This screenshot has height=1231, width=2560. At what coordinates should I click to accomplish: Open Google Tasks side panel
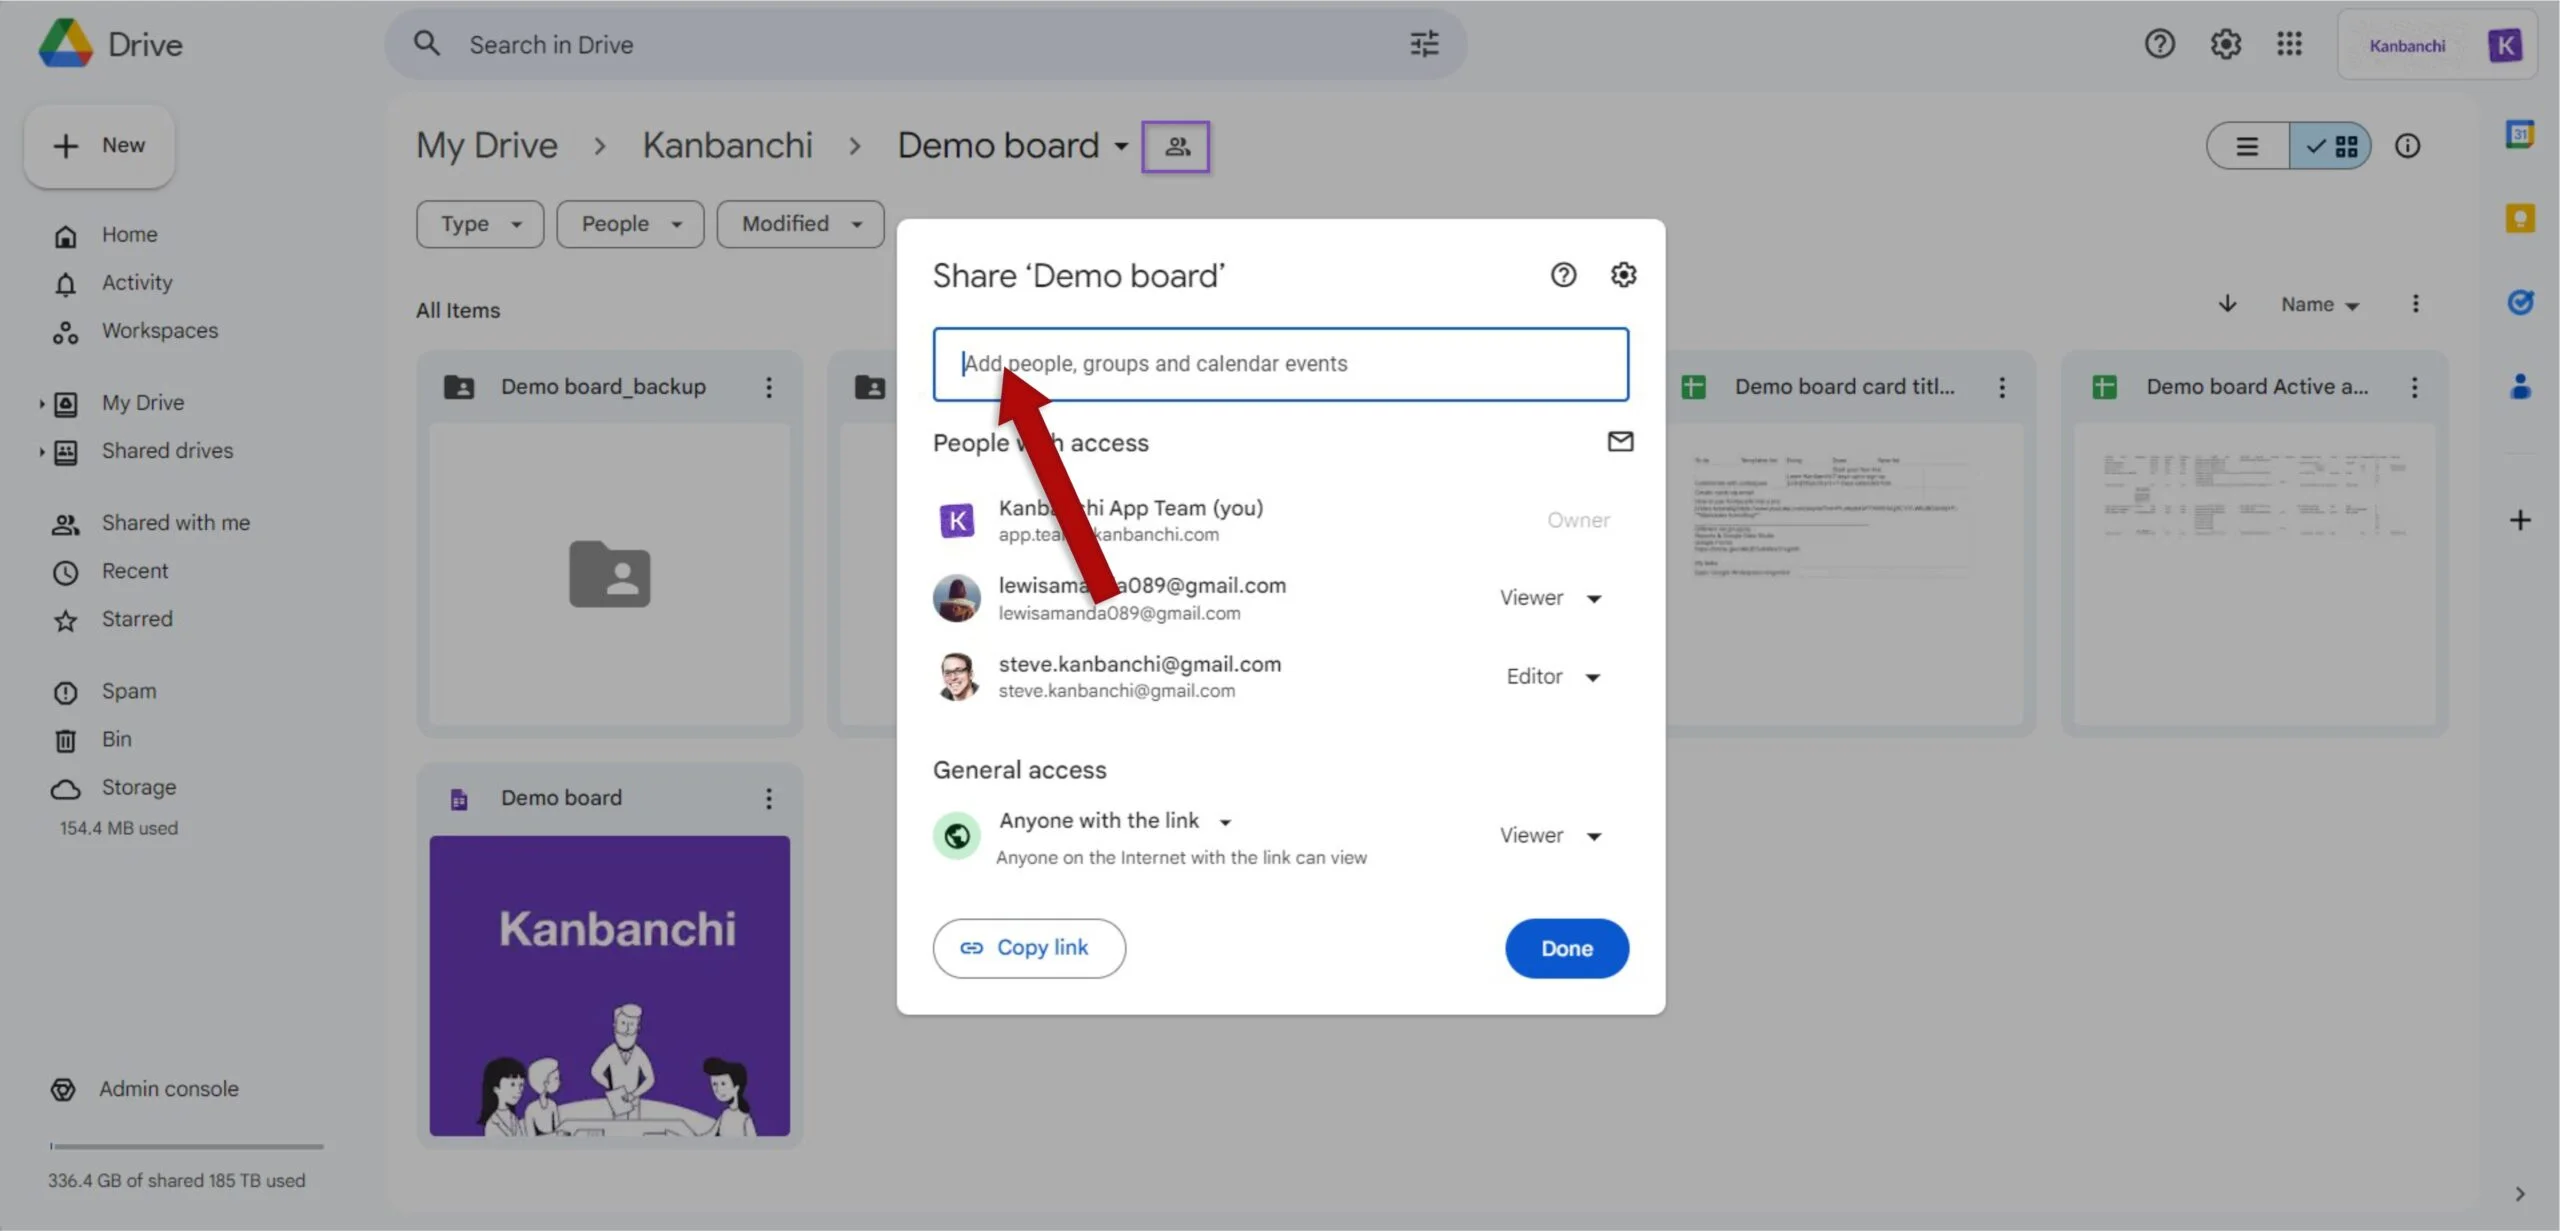[x=2519, y=302]
